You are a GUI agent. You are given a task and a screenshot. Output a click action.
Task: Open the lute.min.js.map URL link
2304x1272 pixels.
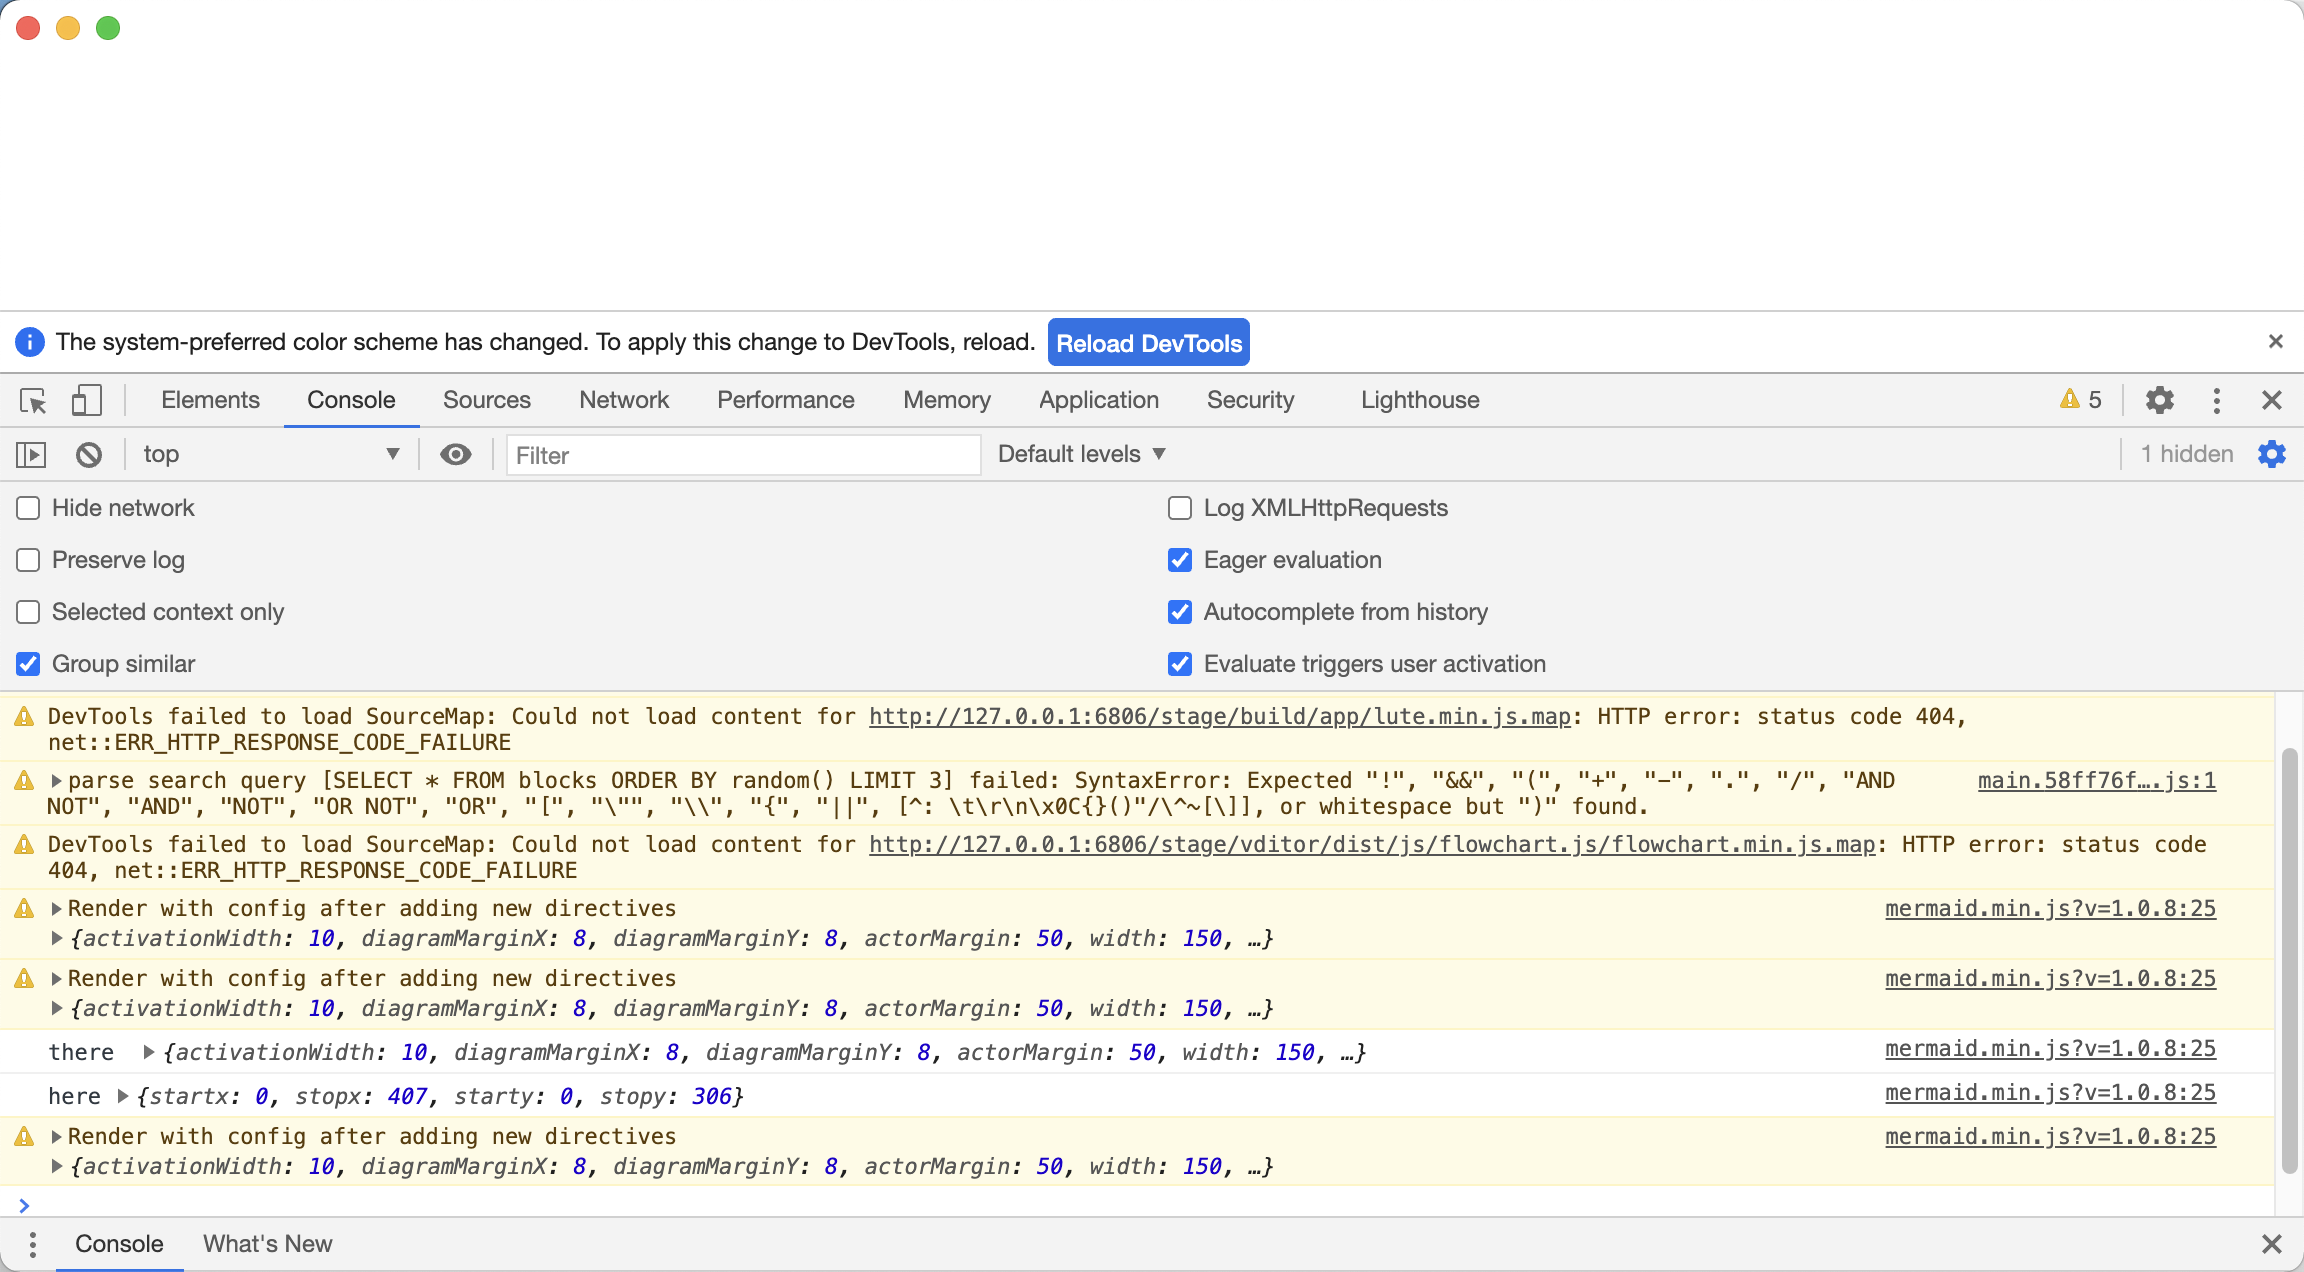click(x=1220, y=717)
